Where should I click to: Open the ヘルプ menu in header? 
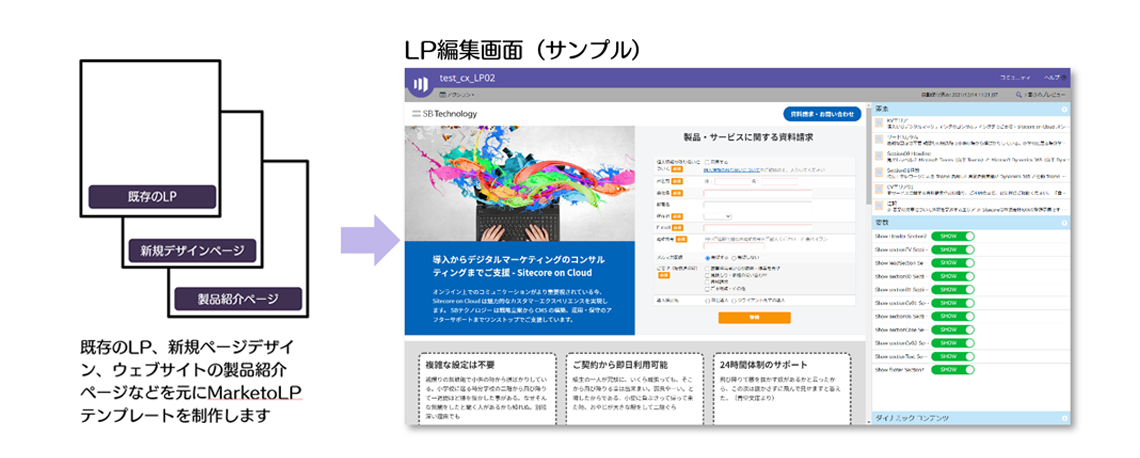1056,77
